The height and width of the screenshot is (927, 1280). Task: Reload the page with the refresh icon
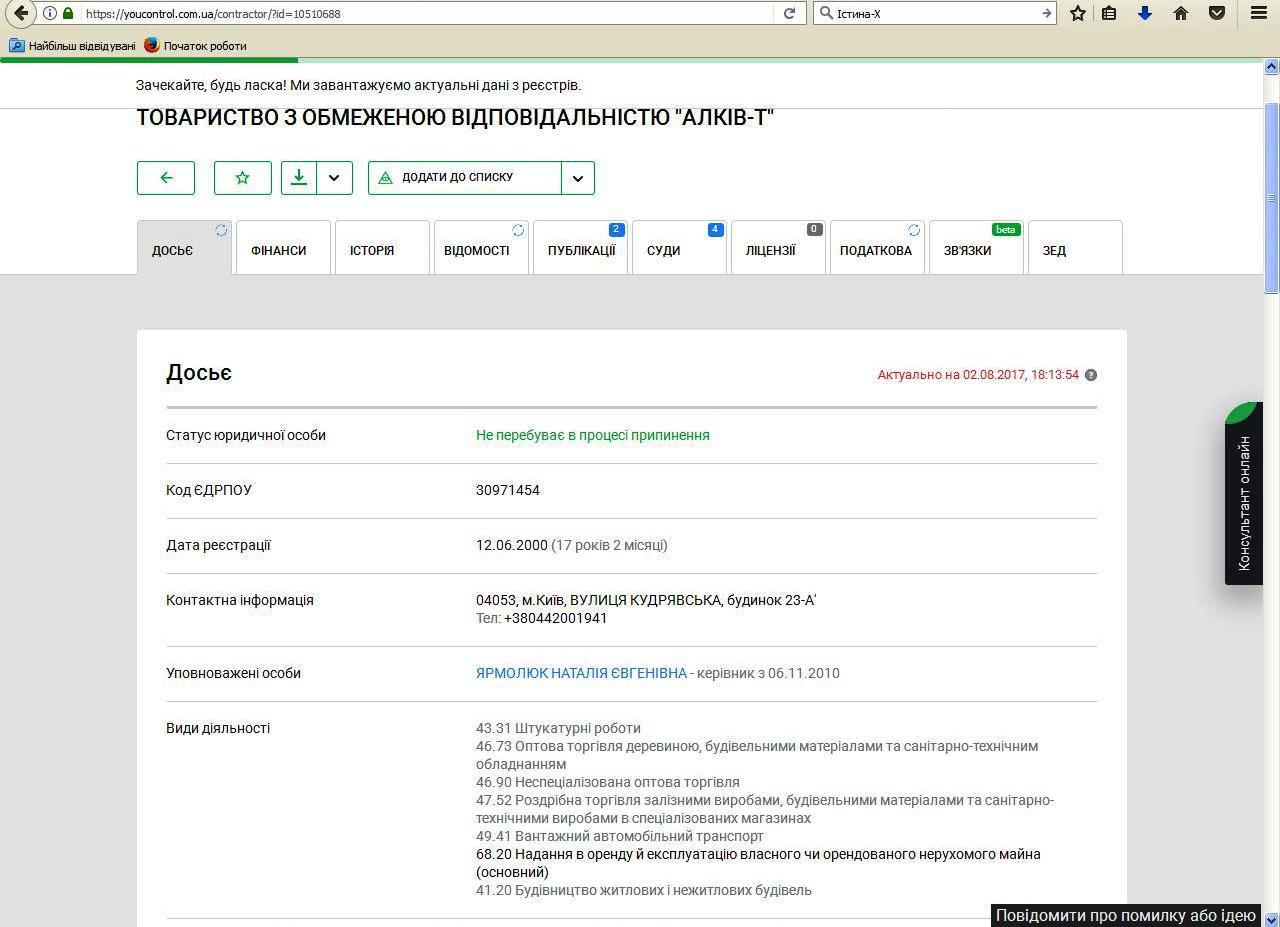tap(789, 14)
